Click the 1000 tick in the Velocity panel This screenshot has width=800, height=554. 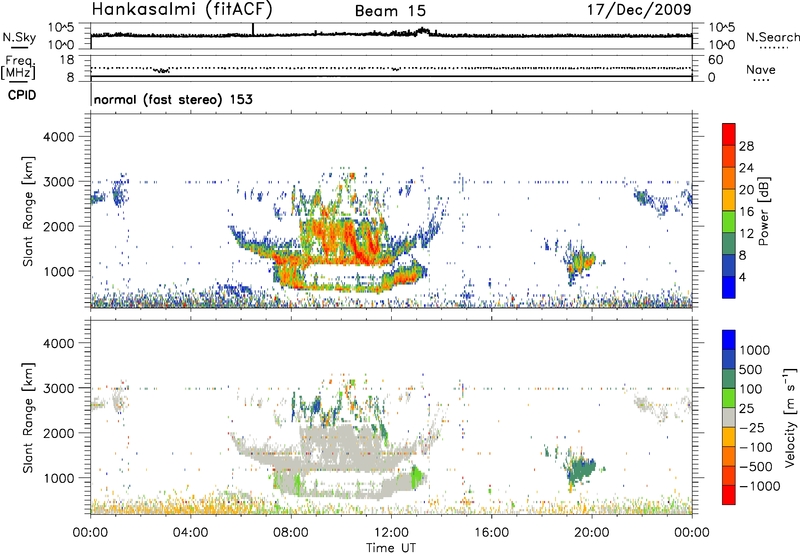[x=58, y=478]
